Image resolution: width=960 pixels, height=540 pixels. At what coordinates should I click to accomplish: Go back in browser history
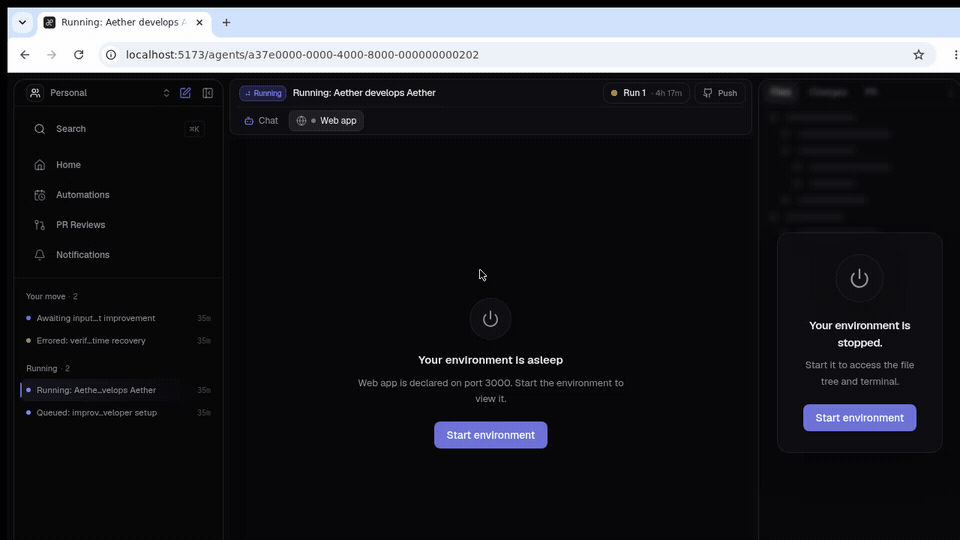coord(24,54)
